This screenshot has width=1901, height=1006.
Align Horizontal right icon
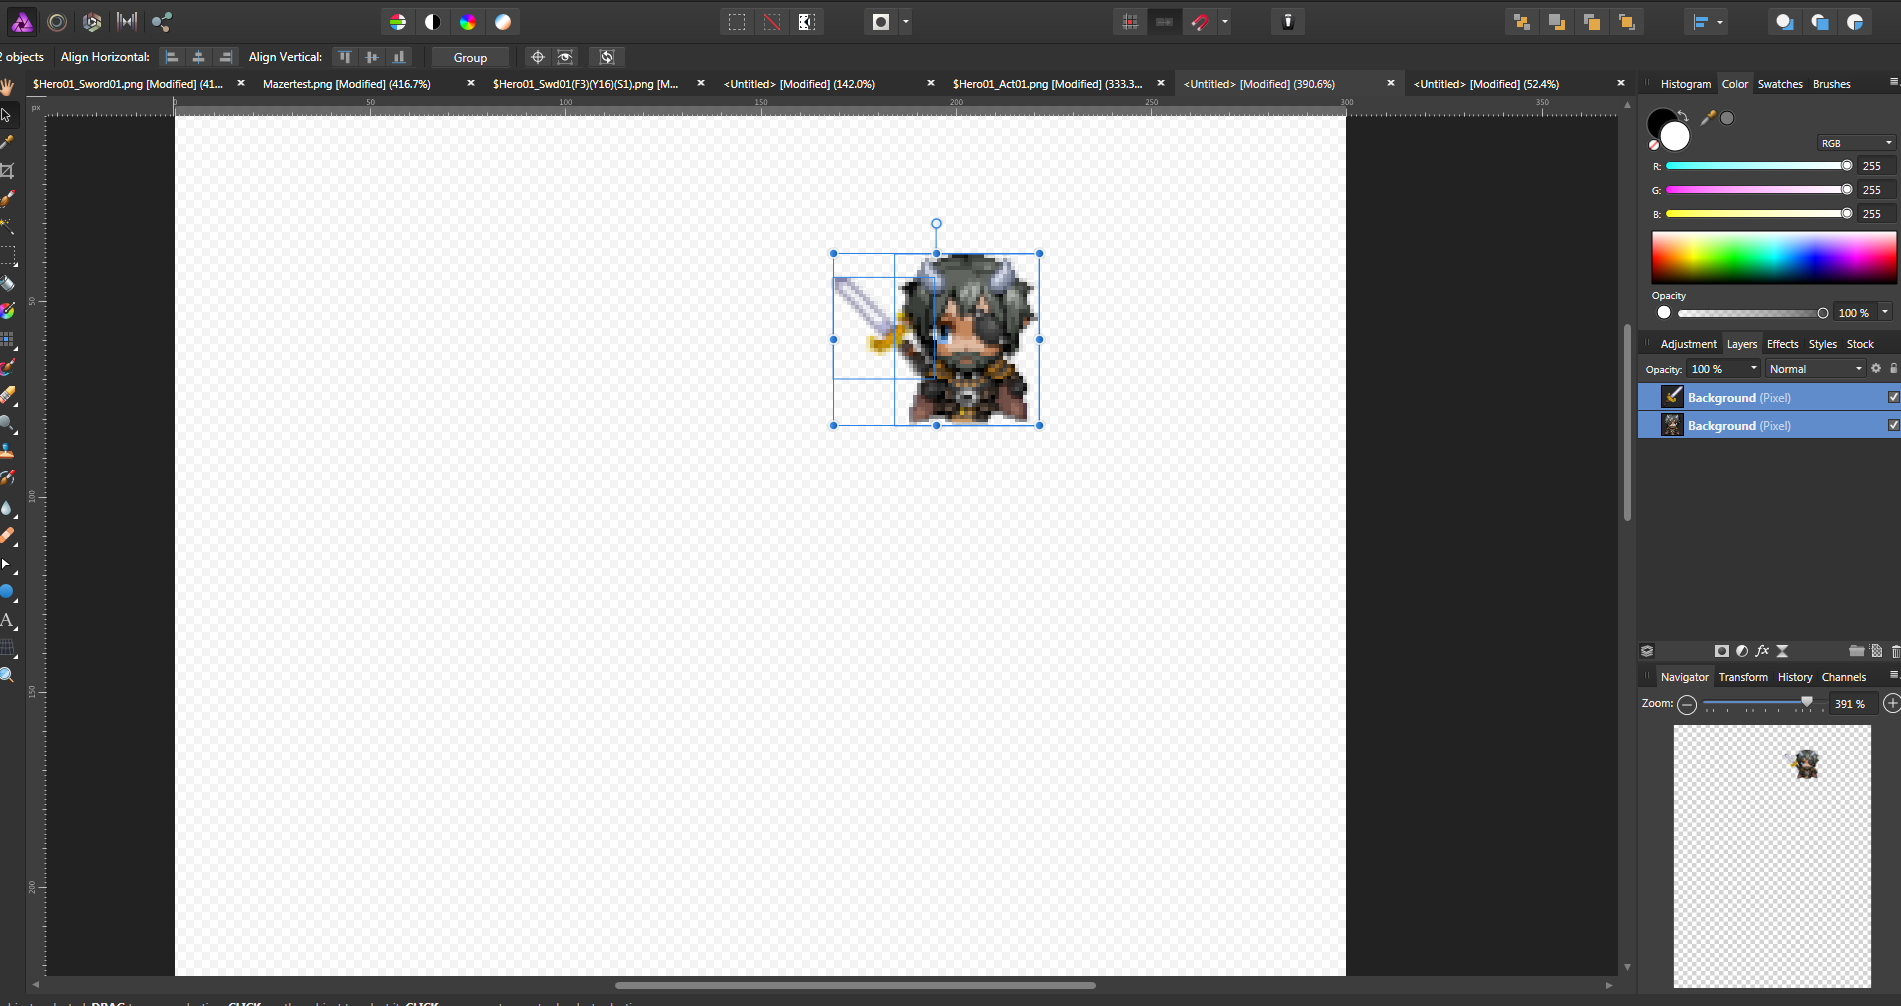pyautogui.click(x=226, y=57)
